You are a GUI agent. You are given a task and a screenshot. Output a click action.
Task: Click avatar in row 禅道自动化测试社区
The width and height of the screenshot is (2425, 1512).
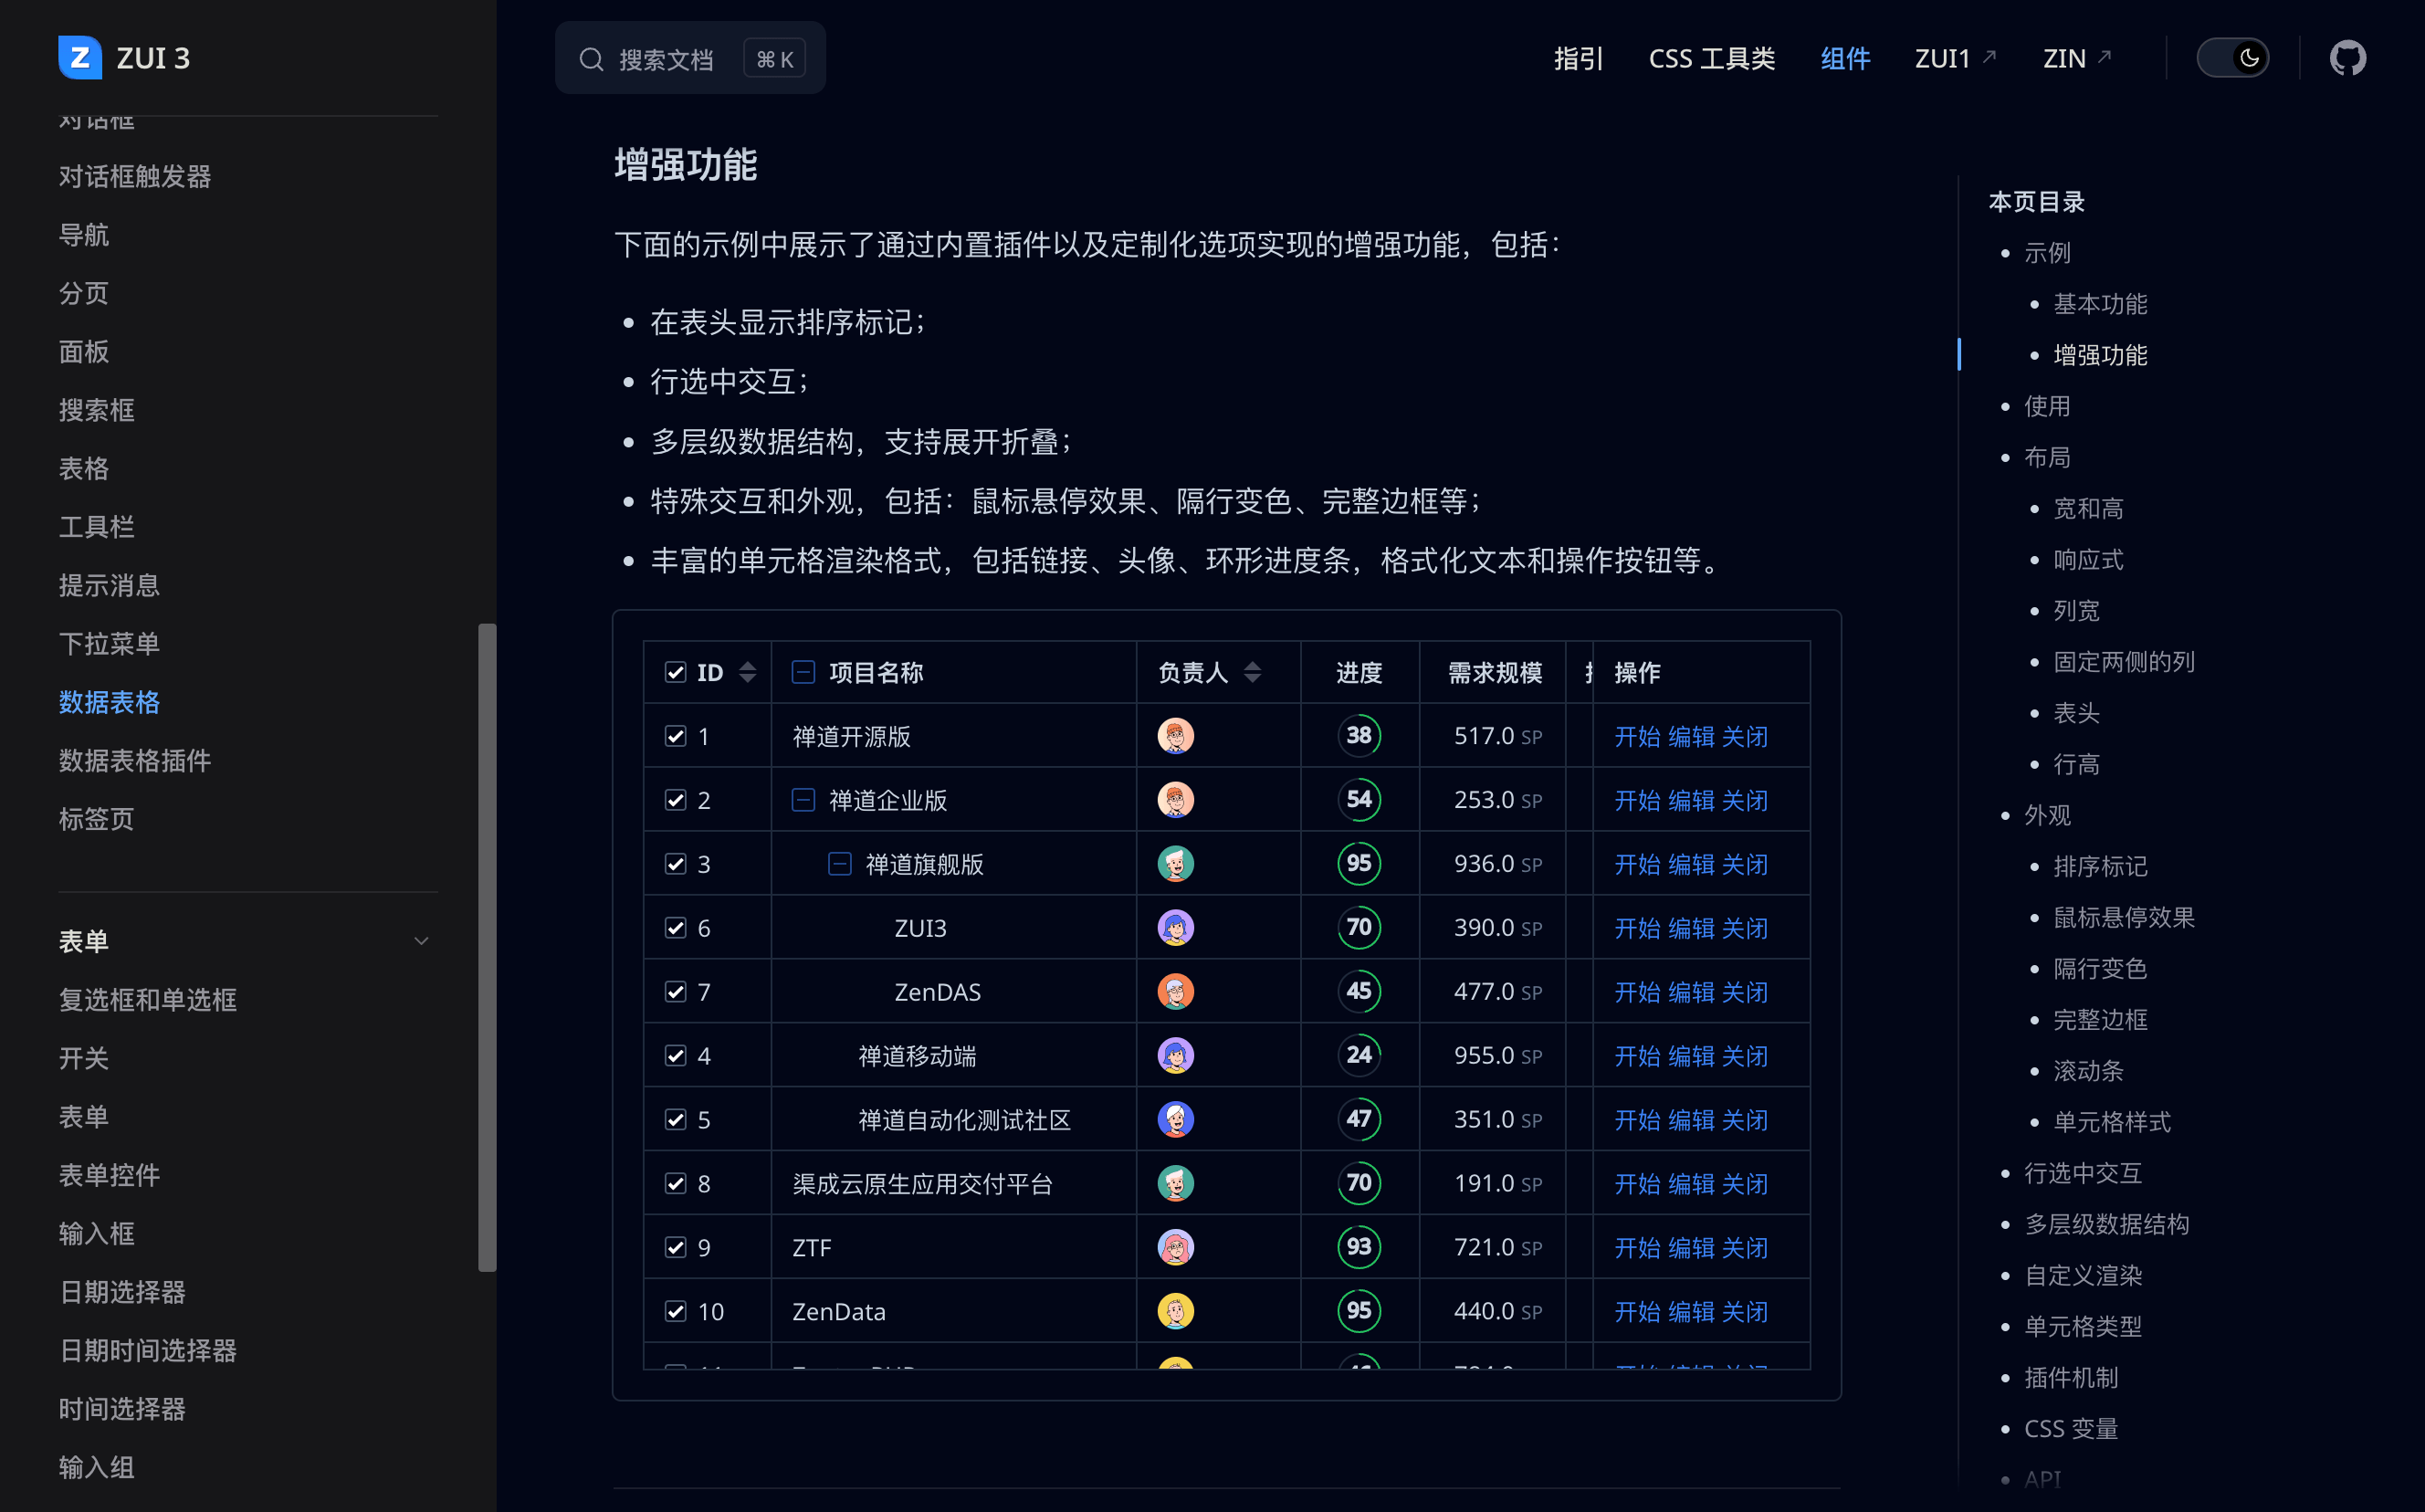click(1175, 1120)
